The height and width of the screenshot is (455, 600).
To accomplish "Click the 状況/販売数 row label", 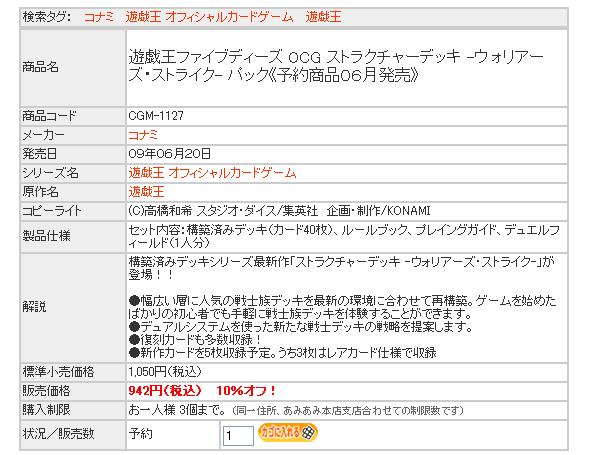I will [x=58, y=434].
